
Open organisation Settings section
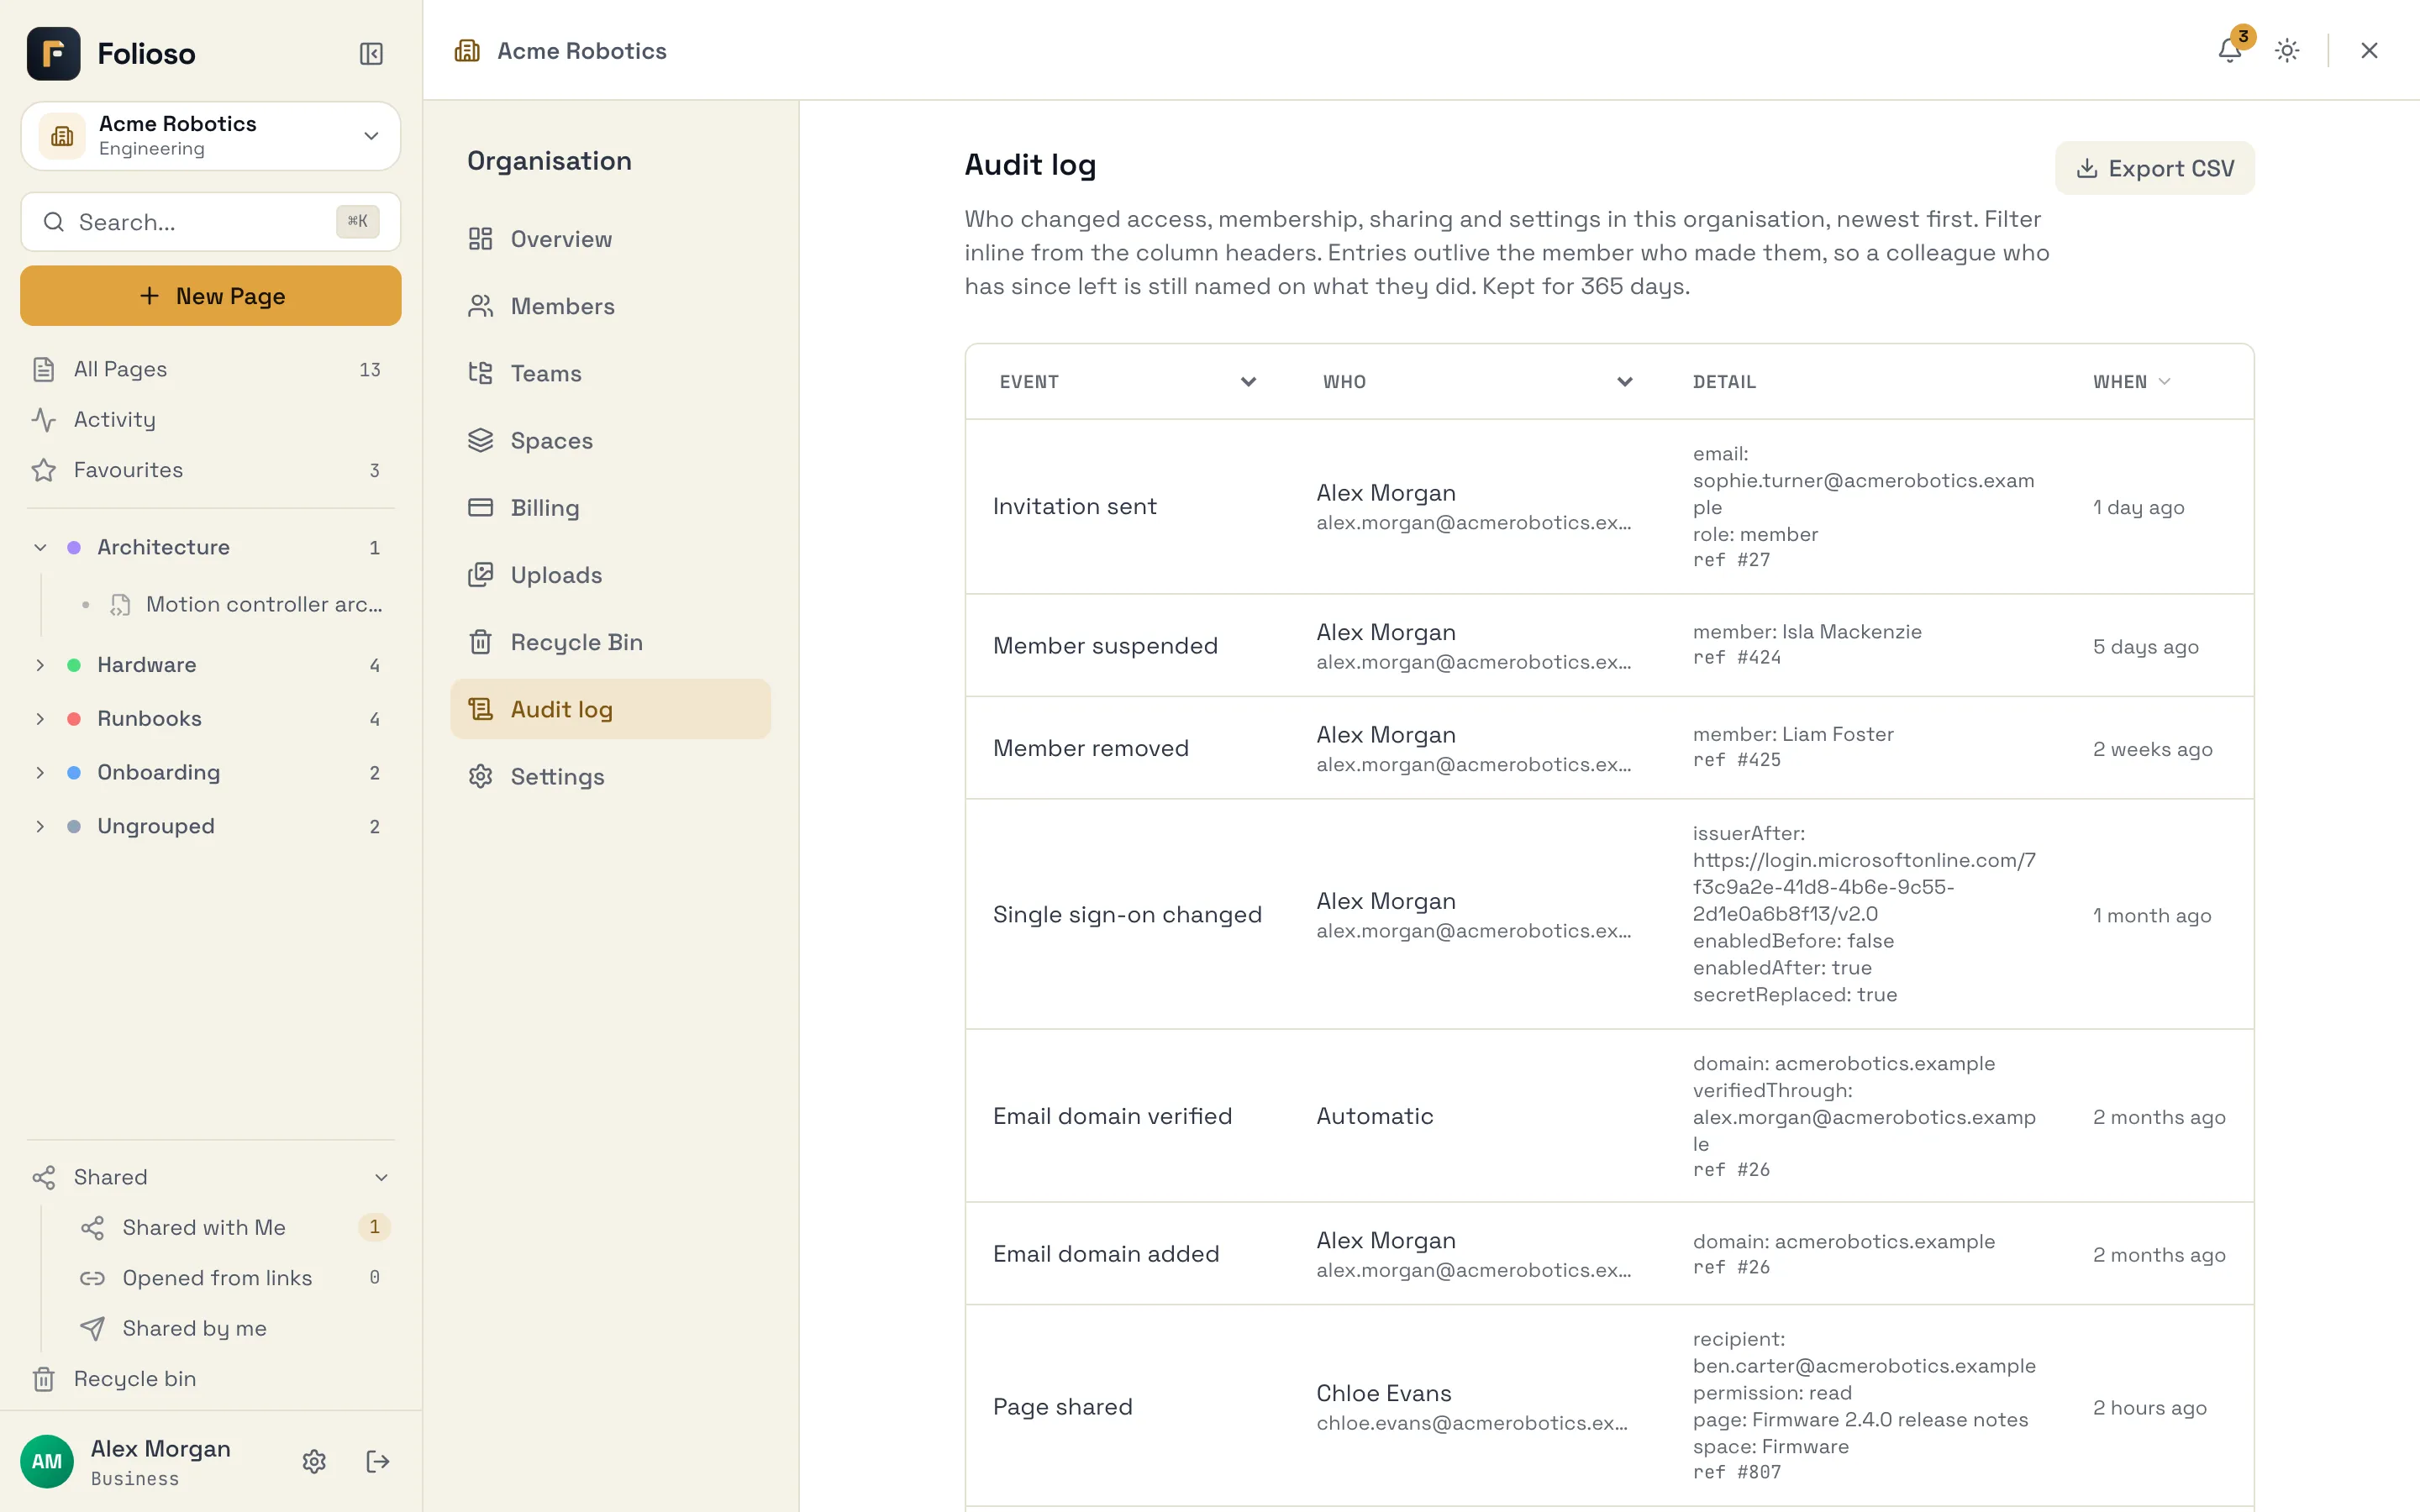(610, 776)
